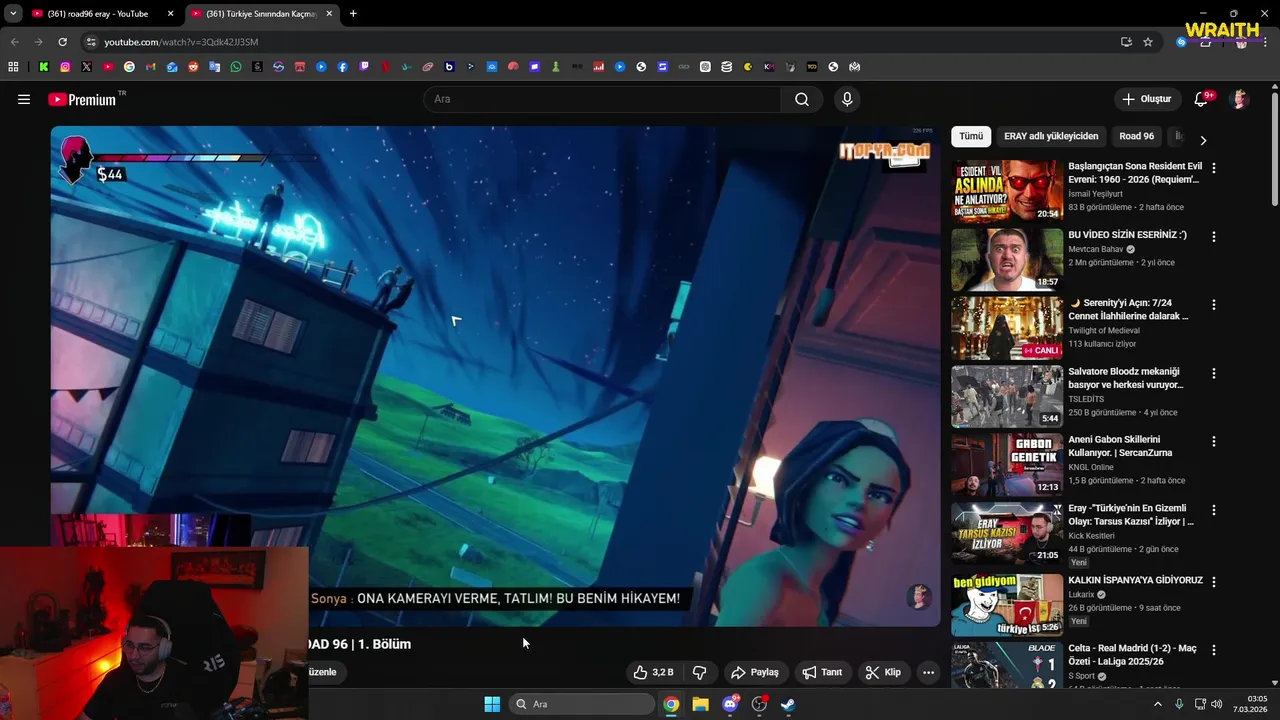1280x720 pixels.
Task: Open Aneni Gabon Skillerini video thumbnail
Action: pyautogui.click(x=1007, y=465)
